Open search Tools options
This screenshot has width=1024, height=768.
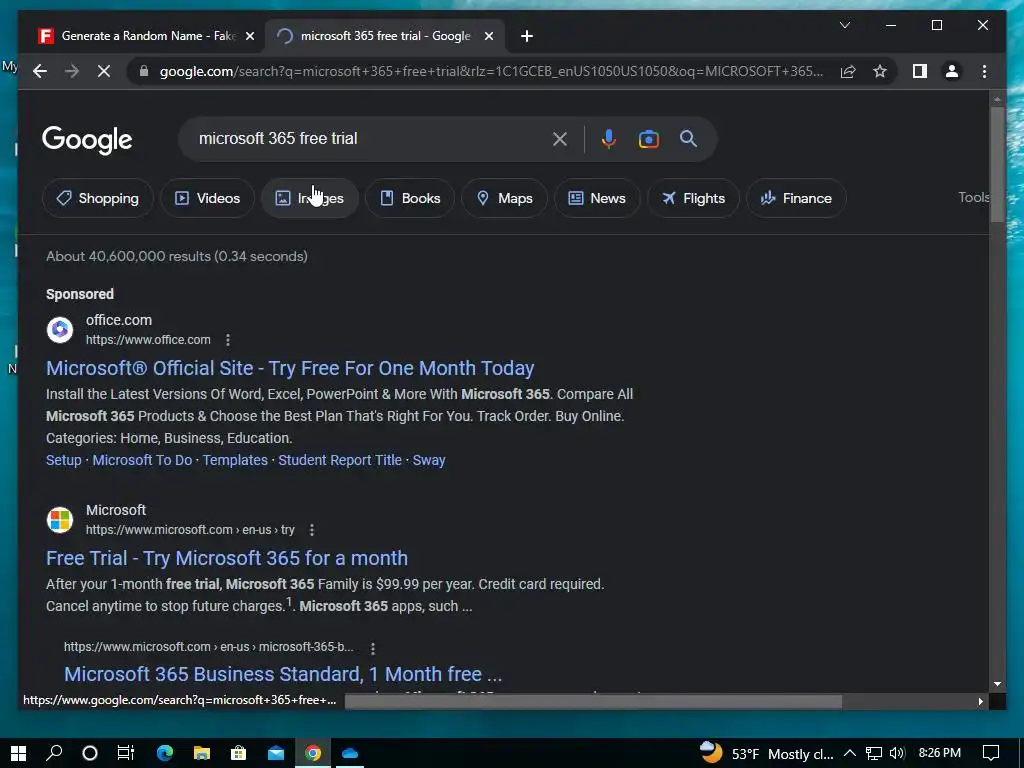973,197
